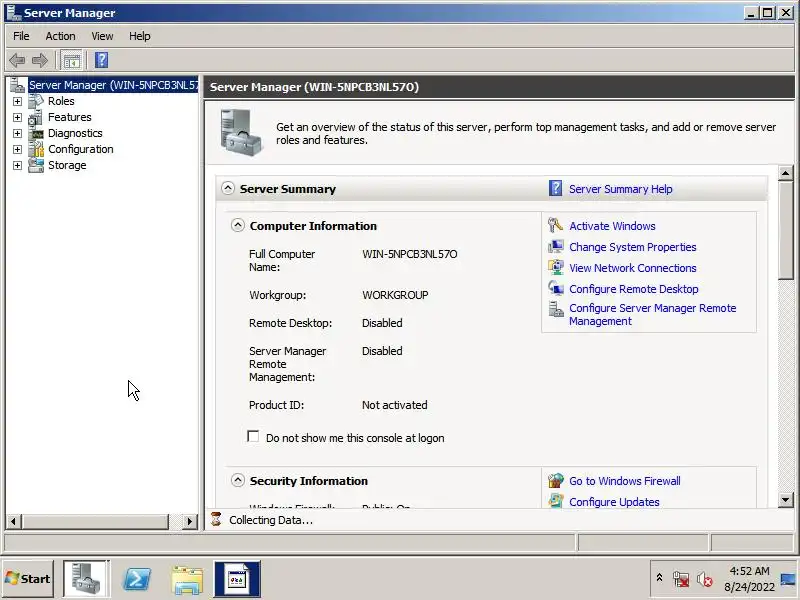
Task: Click Configure Server Manager Remote Management link
Action: click(x=653, y=315)
